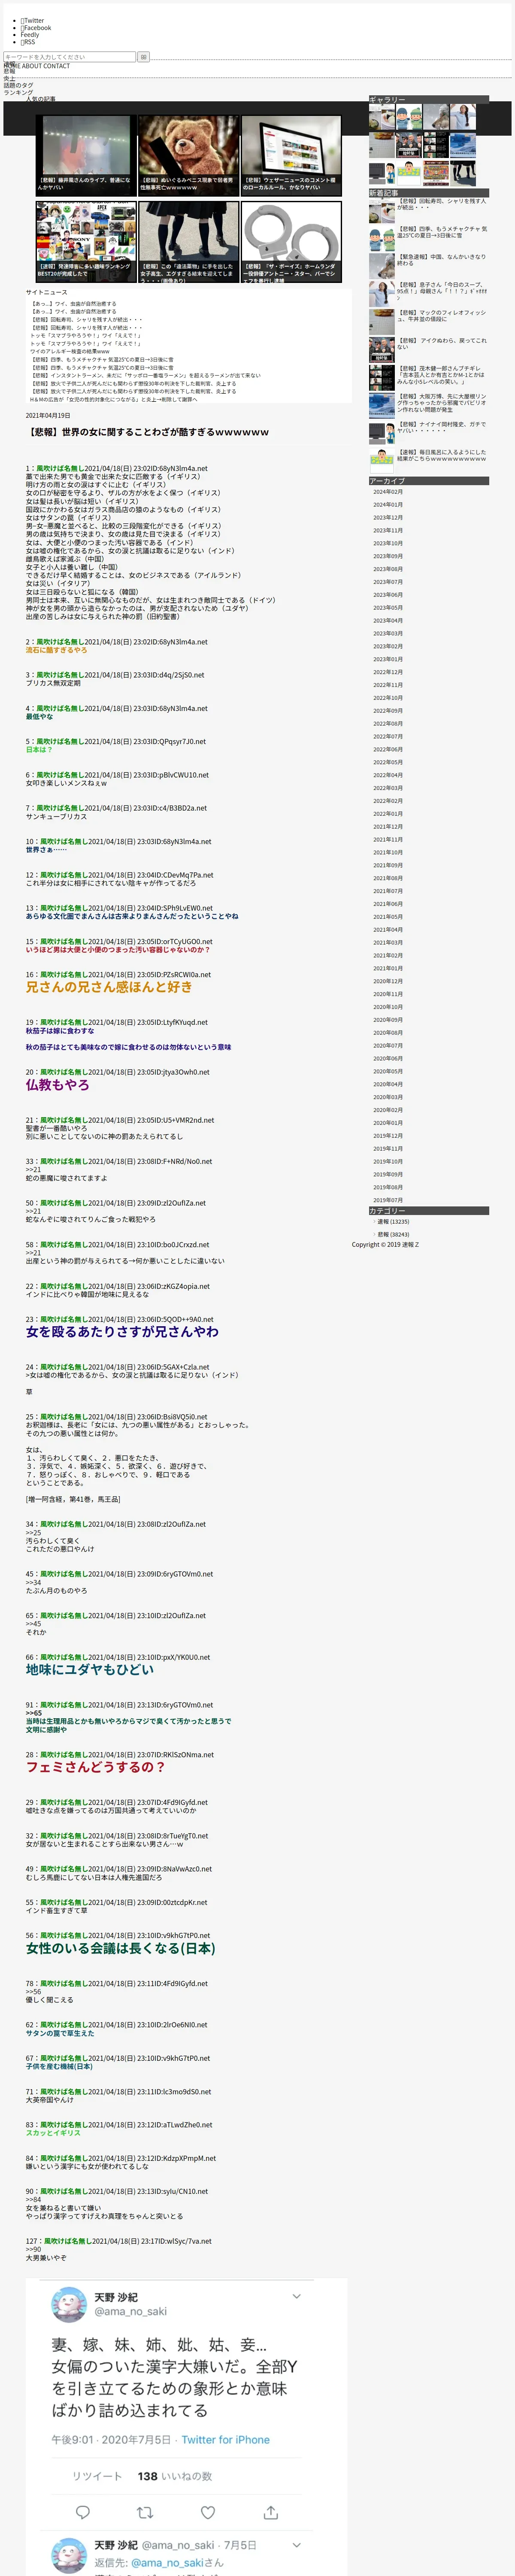Open the 藤井風さんのライブ article thumbnail
Image resolution: width=515 pixels, height=2576 pixels.
(x=86, y=155)
